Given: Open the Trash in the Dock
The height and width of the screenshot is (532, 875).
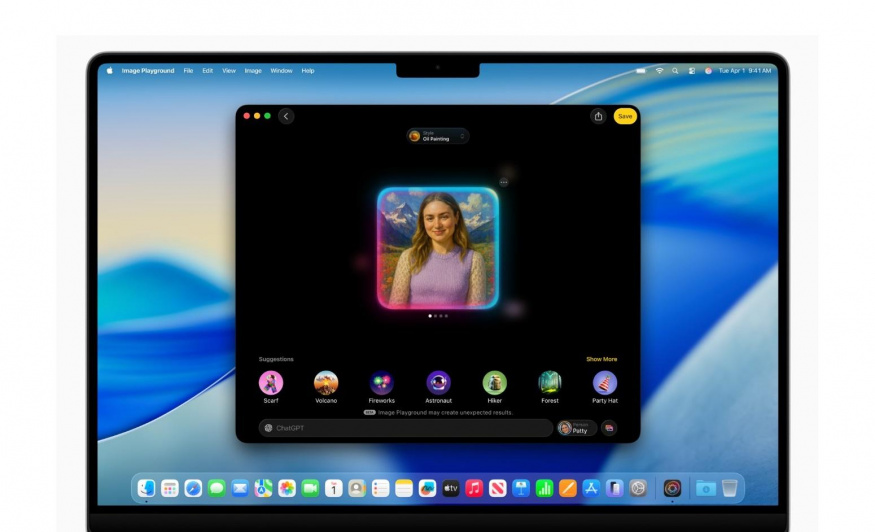Looking at the screenshot, I should (729, 488).
